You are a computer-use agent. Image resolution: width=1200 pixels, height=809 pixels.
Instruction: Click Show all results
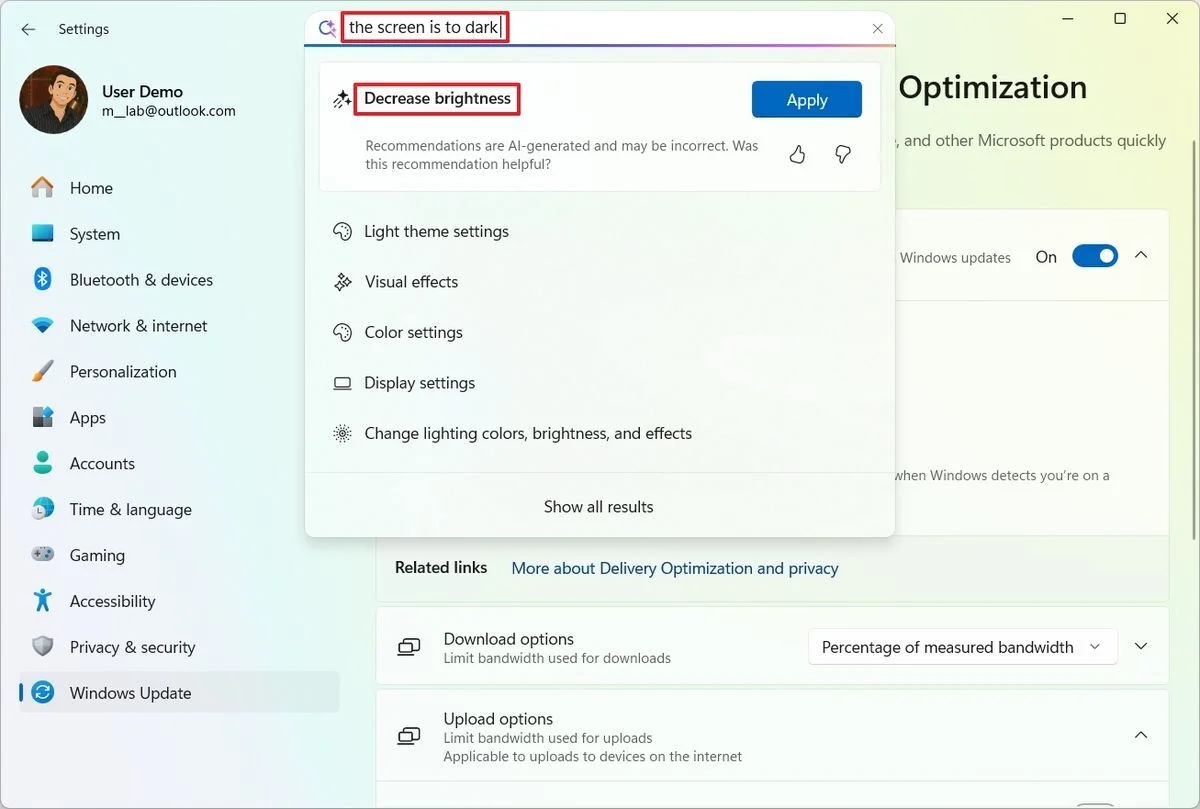(598, 507)
